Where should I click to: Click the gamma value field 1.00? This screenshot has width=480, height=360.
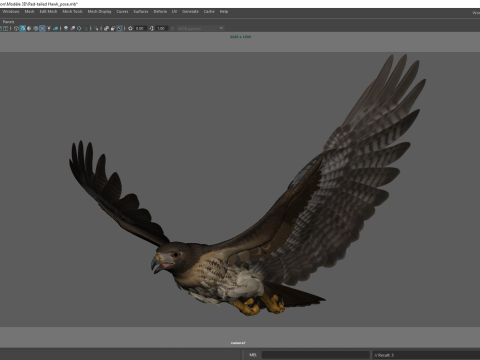click(161, 28)
